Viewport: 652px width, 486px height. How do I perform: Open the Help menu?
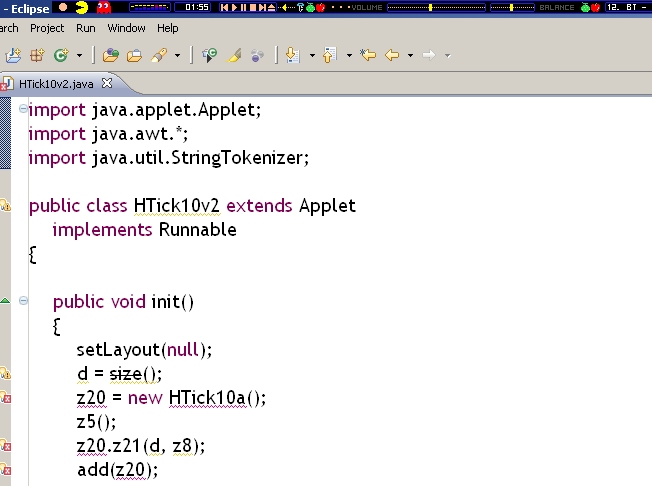click(x=168, y=28)
